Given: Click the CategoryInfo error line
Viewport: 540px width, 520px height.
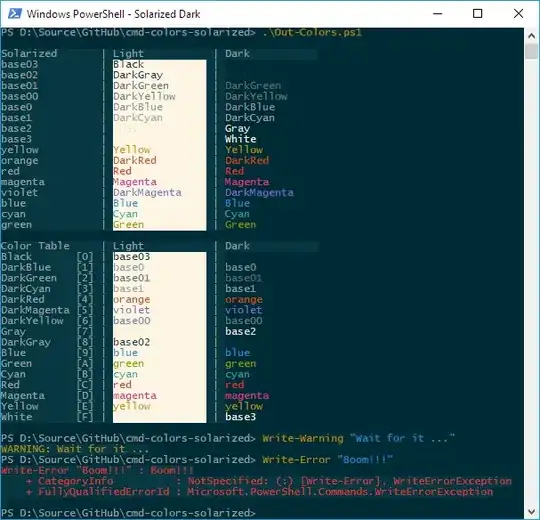Looking at the screenshot, I should [x=269, y=481].
